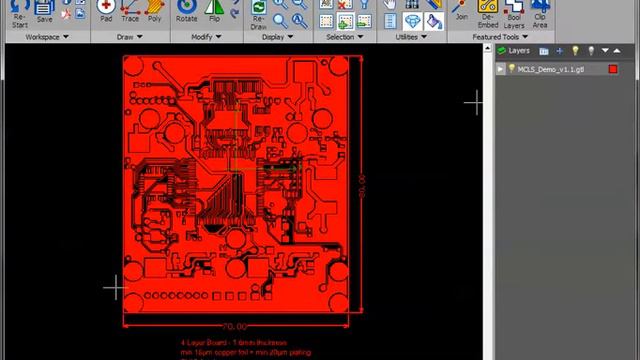Select the Join tool
The image size is (640, 360).
point(461,11)
